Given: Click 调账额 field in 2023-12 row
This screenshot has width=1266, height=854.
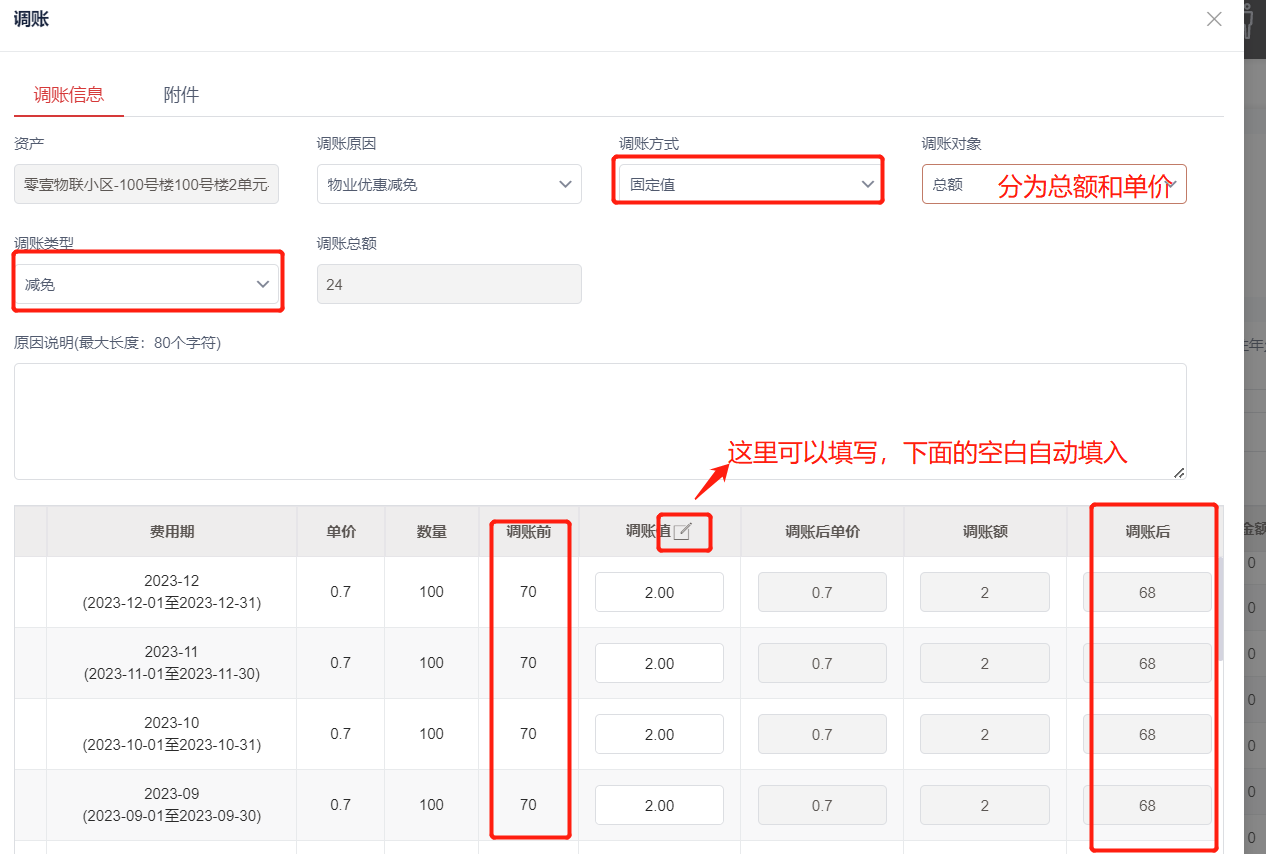Looking at the screenshot, I should click(x=985, y=592).
